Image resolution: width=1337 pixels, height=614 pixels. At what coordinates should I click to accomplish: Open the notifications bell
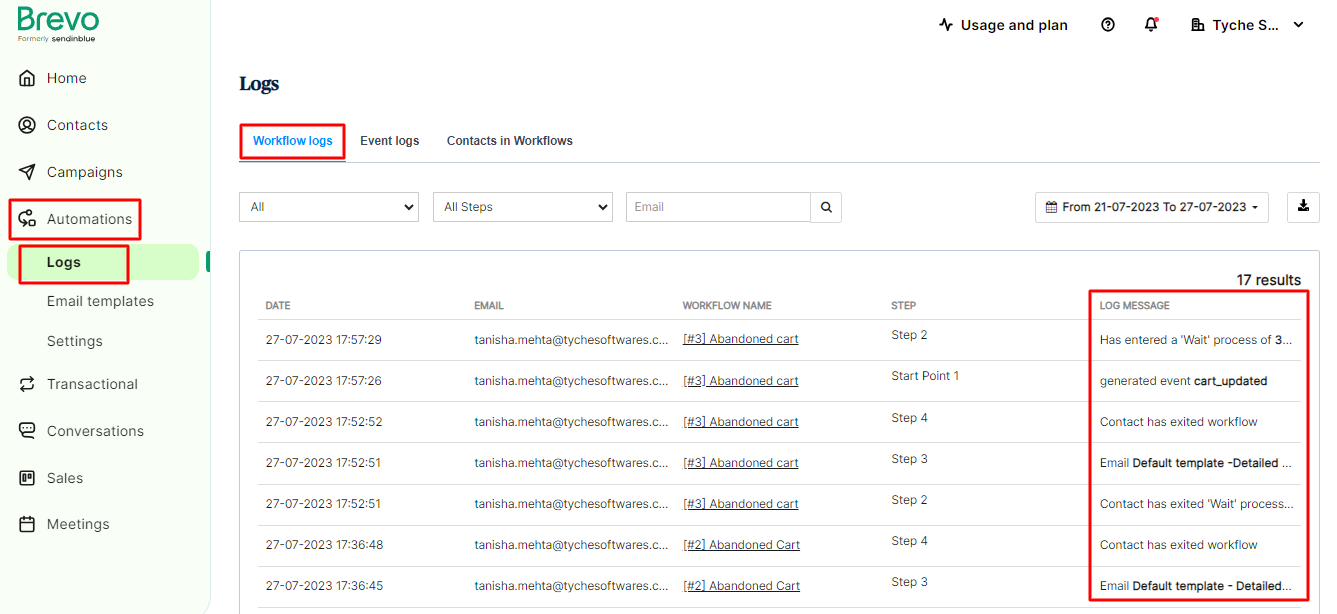pyautogui.click(x=1151, y=25)
